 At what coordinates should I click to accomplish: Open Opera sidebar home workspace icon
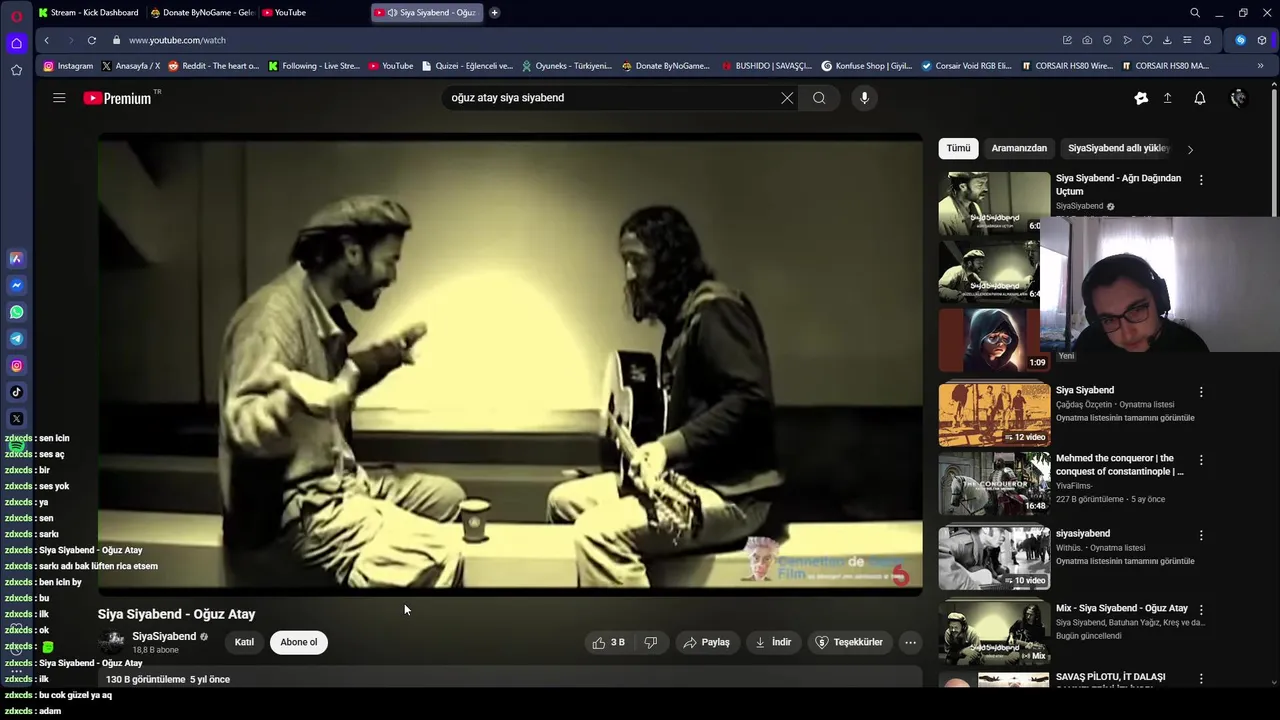pos(16,43)
